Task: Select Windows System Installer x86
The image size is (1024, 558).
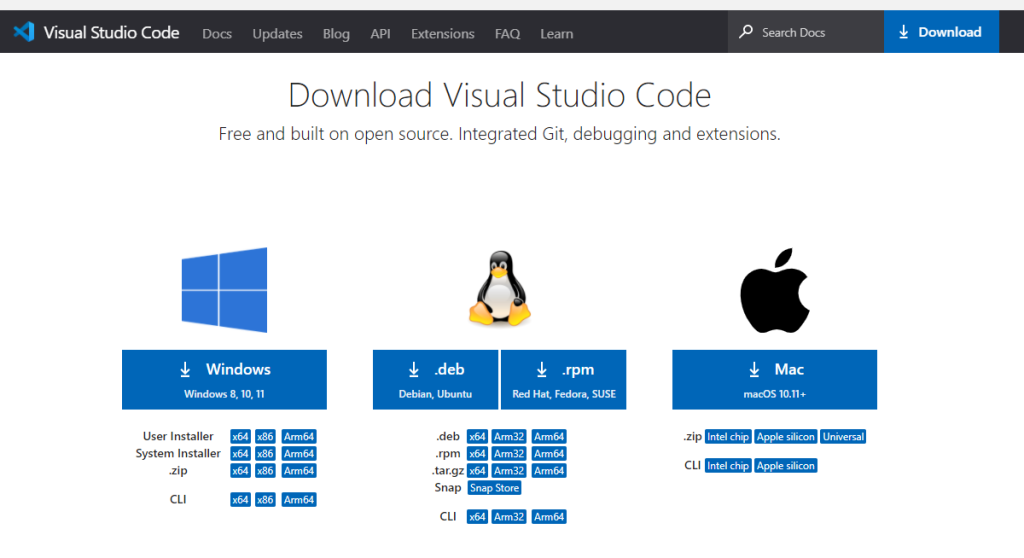Action: (265, 453)
